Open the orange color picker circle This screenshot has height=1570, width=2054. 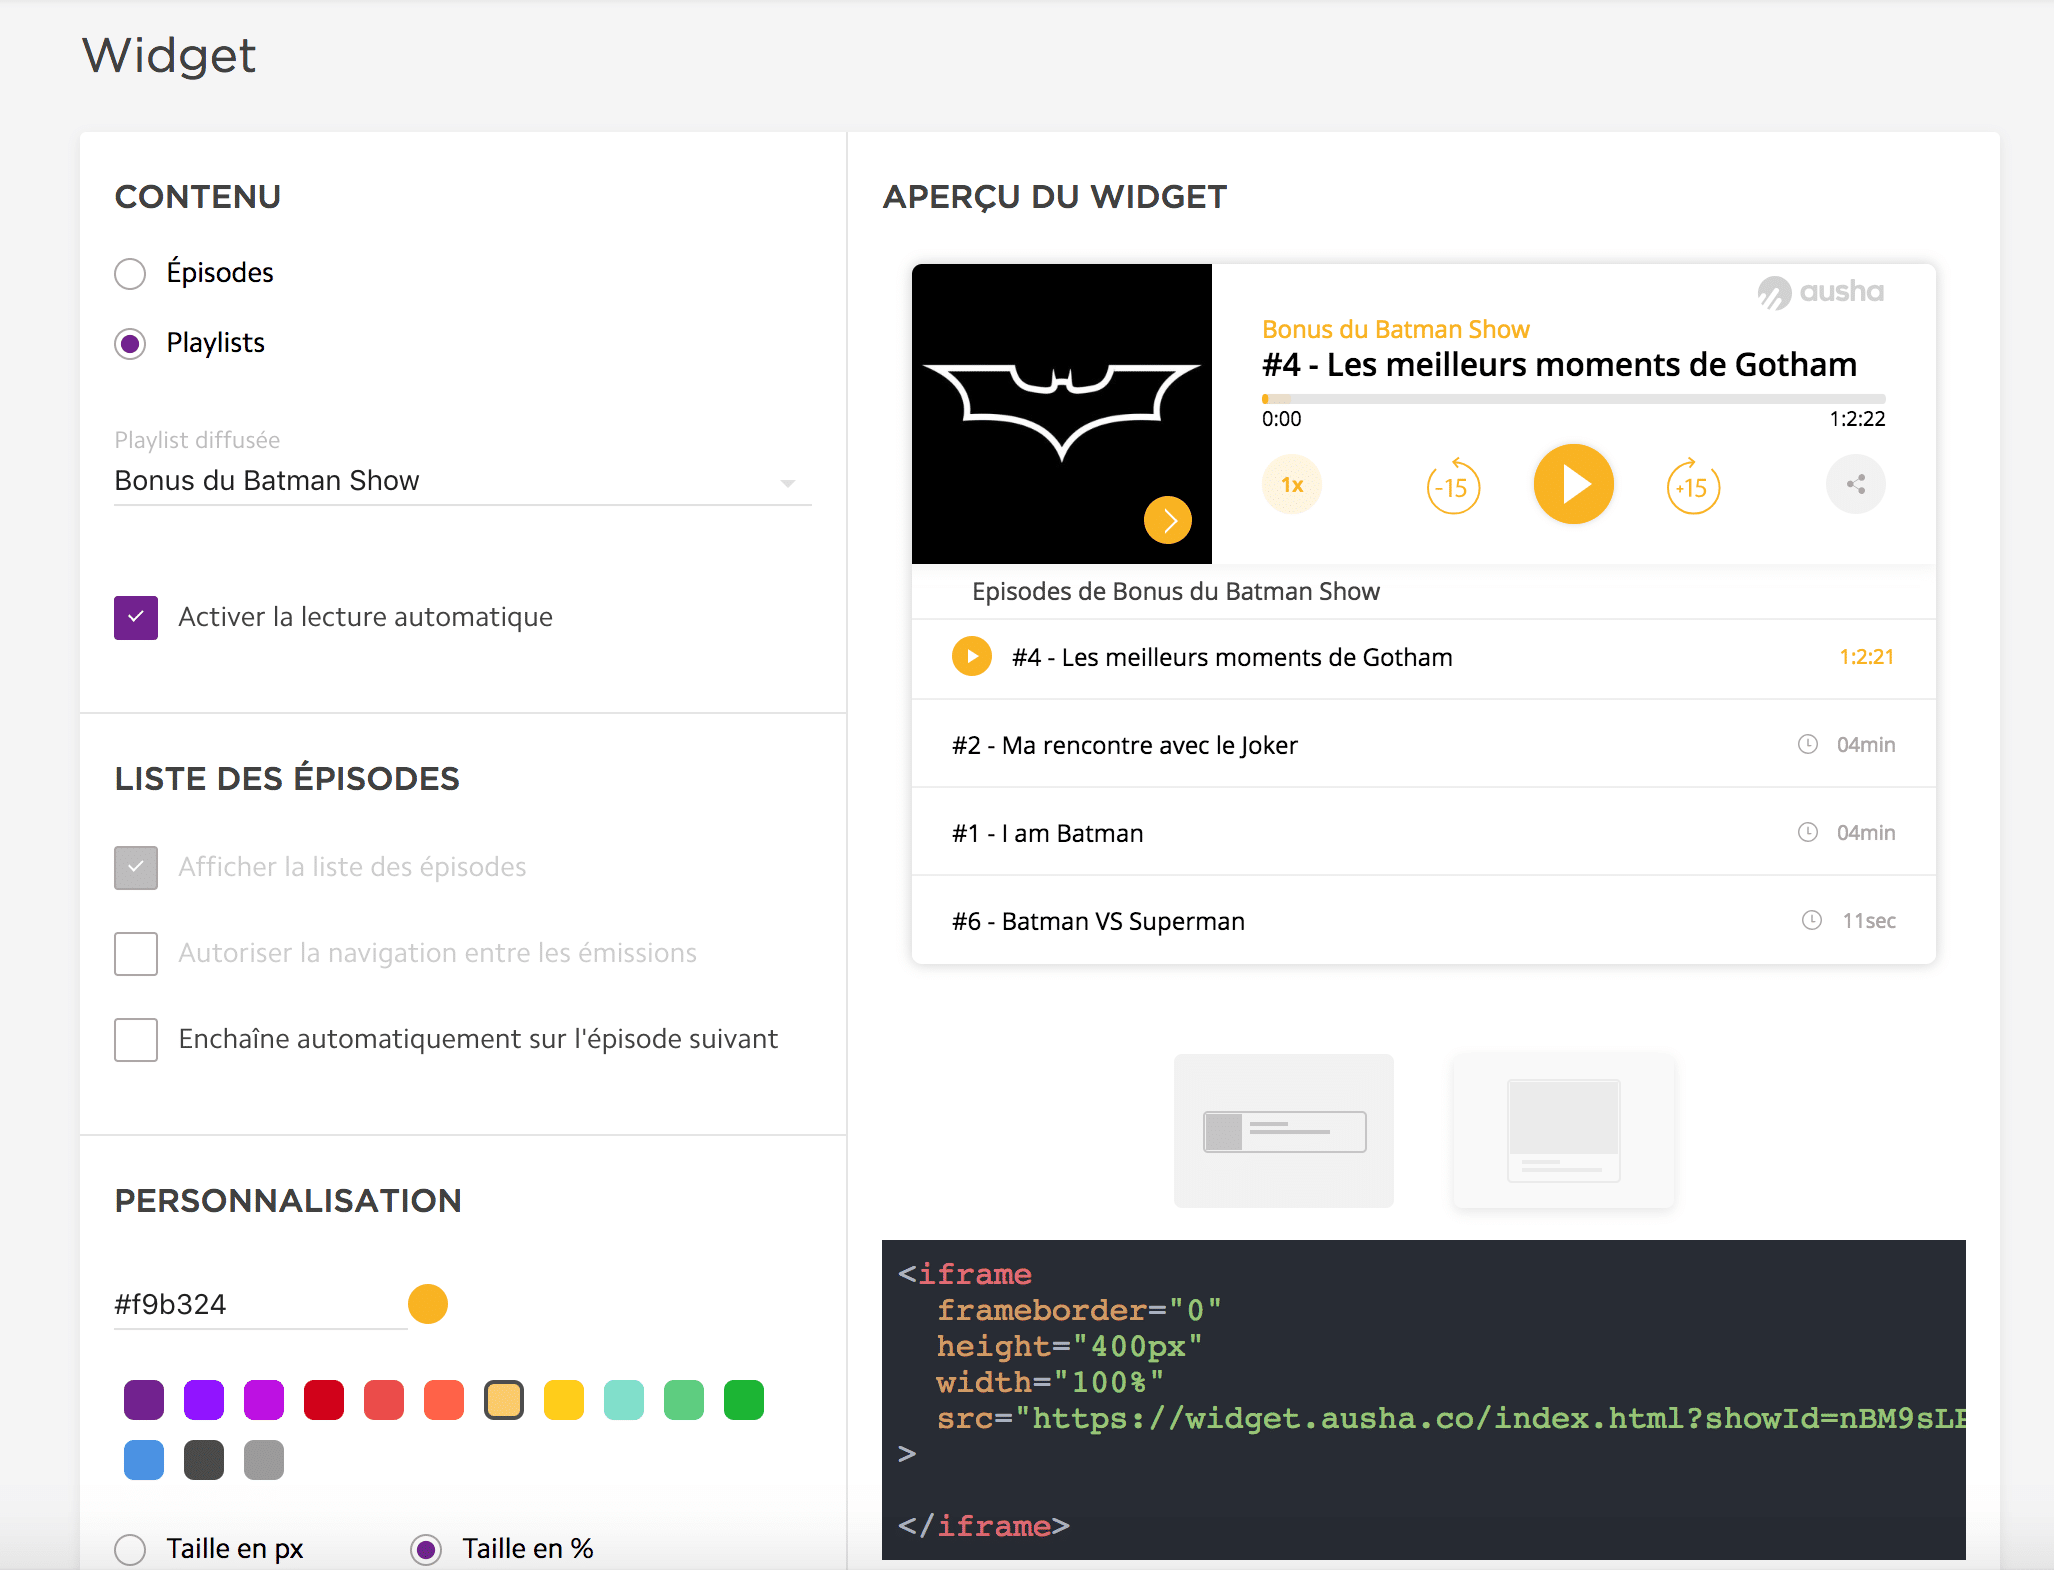click(x=428, y=1304)
